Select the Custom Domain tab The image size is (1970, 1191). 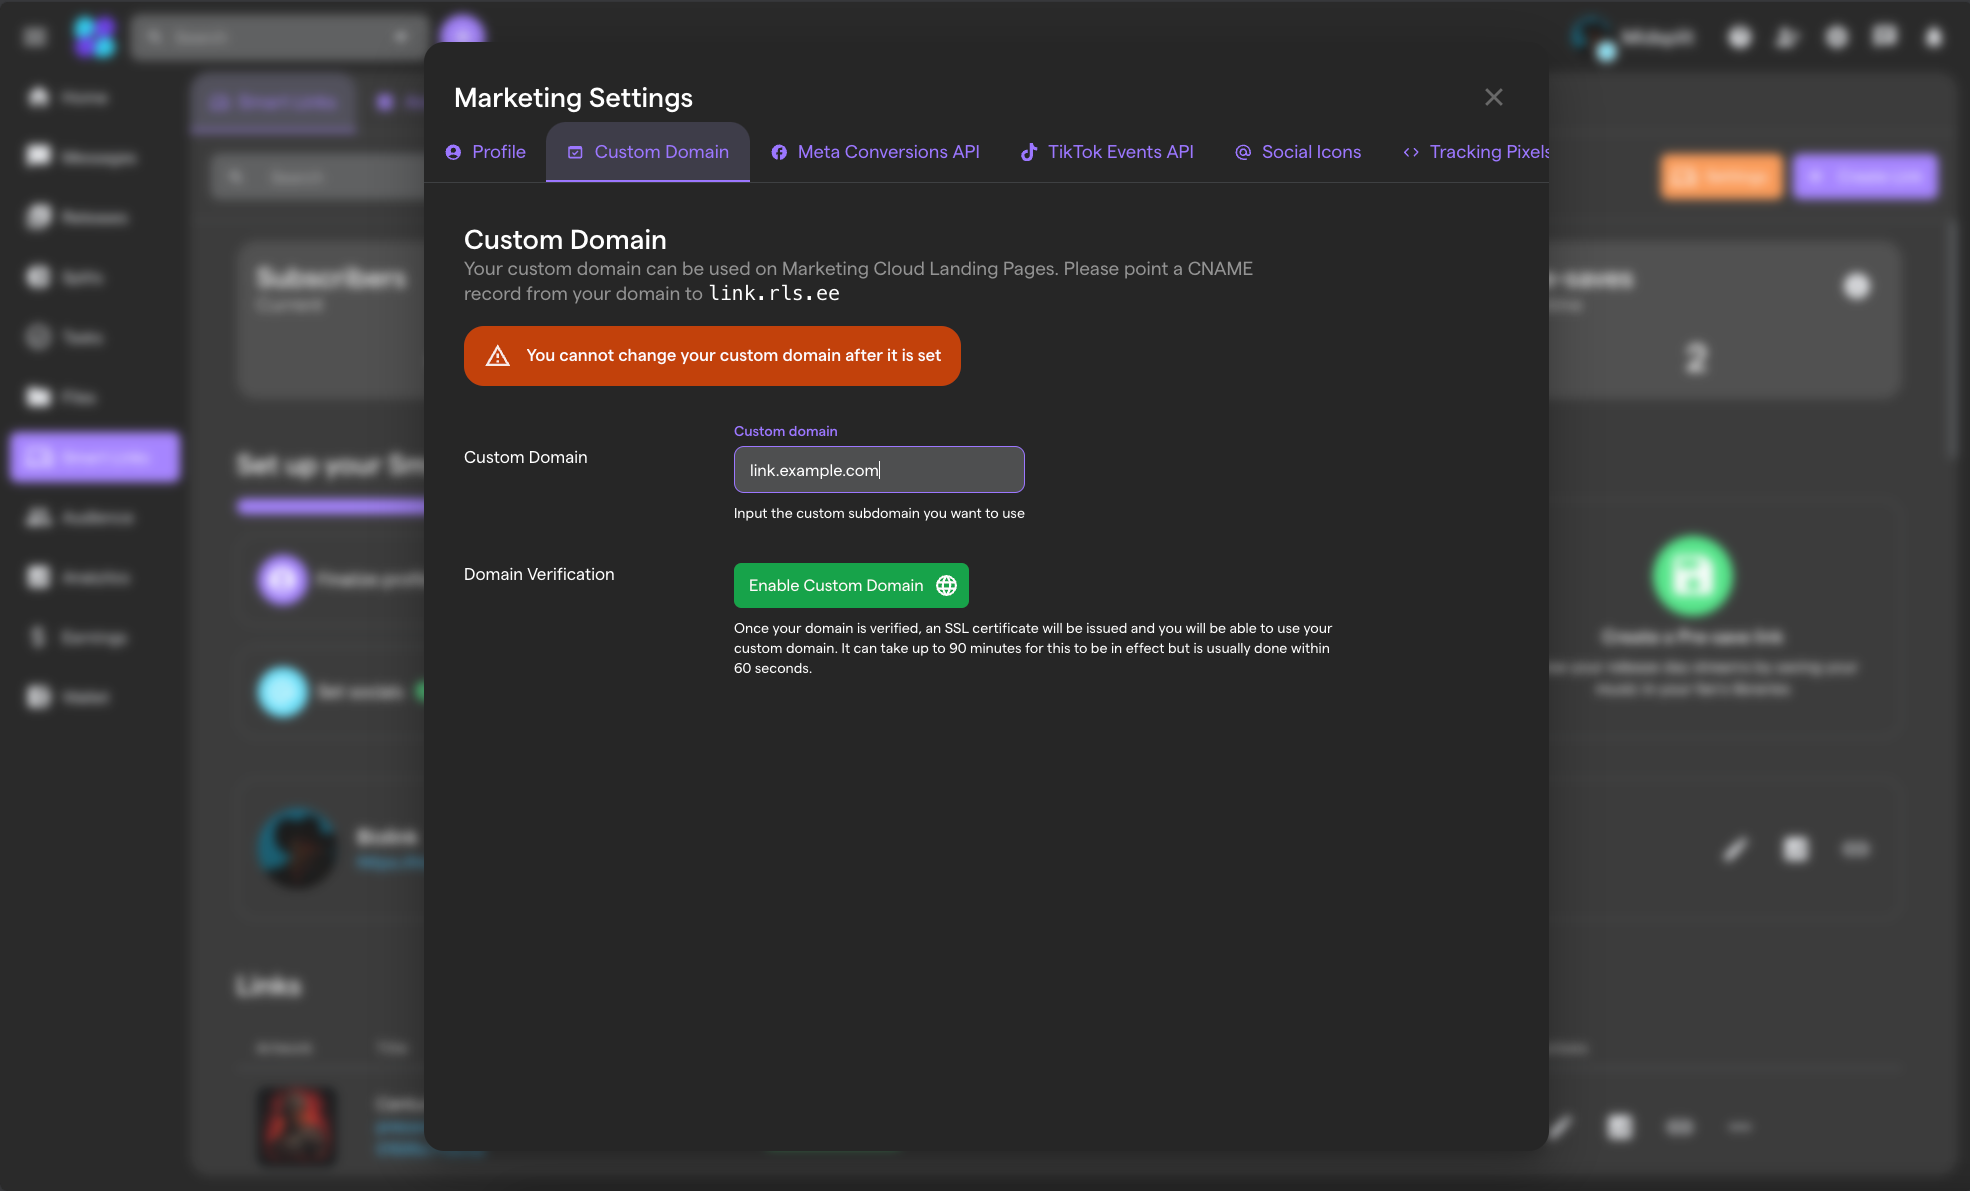pyautogui.click(x=647, y=152)
